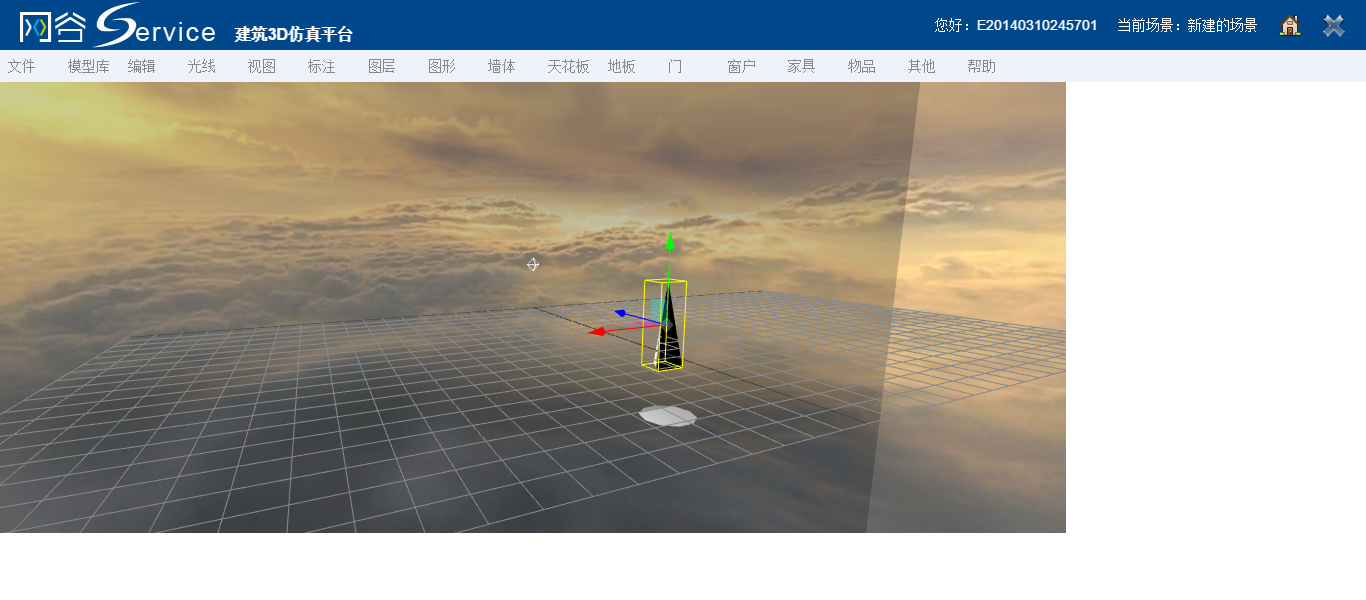Open the 墙体 menu
Screen dimensions: 1366x600
502,66
